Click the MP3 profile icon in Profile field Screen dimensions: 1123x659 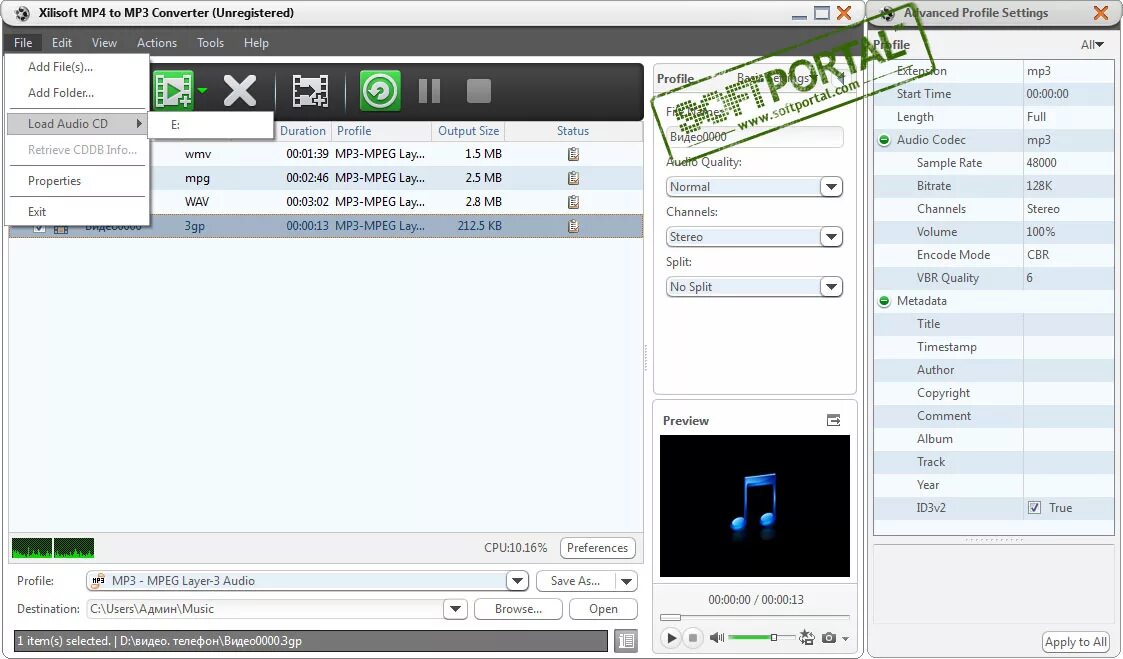99,581
